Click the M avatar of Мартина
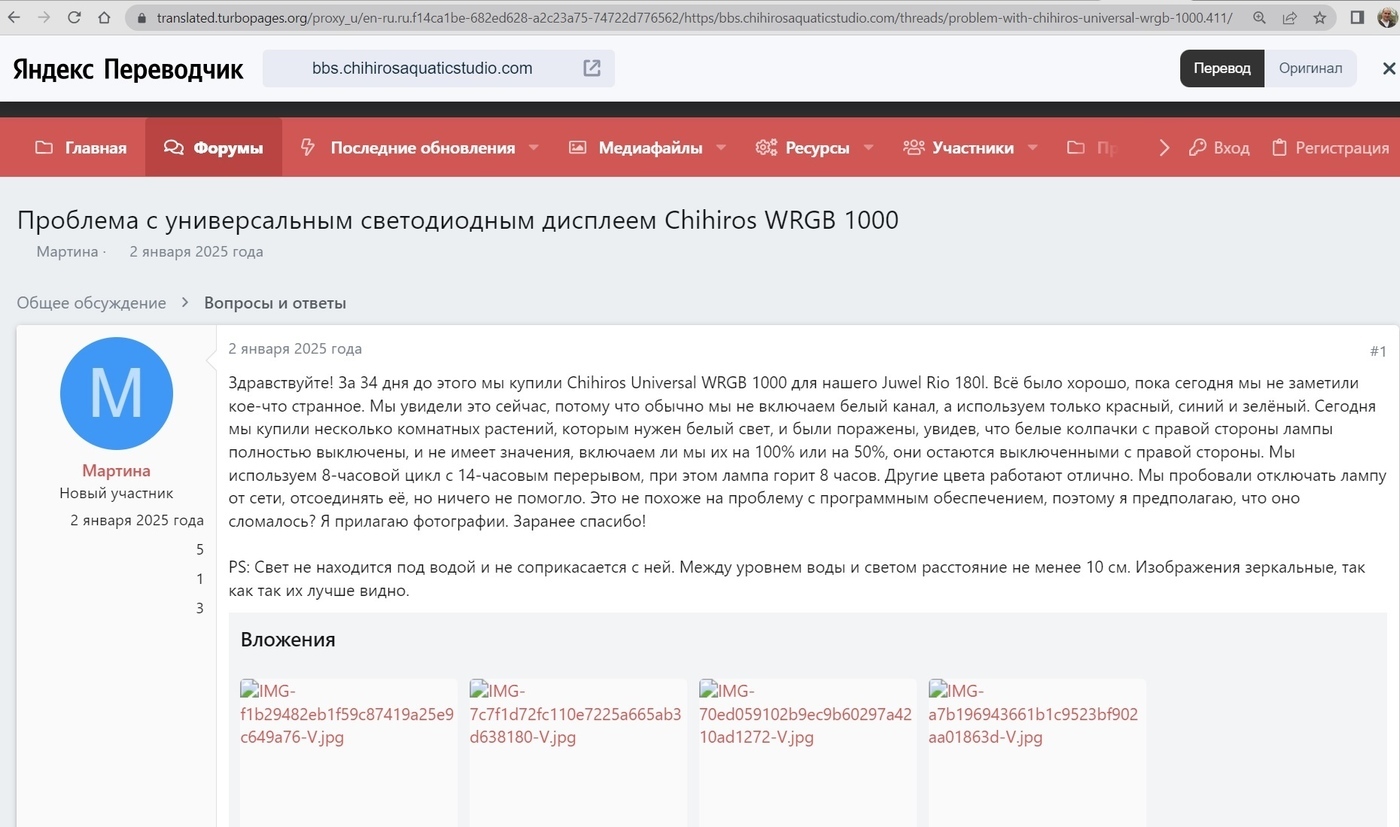This screenshot has height=827, width=1400. click(116, 393)
